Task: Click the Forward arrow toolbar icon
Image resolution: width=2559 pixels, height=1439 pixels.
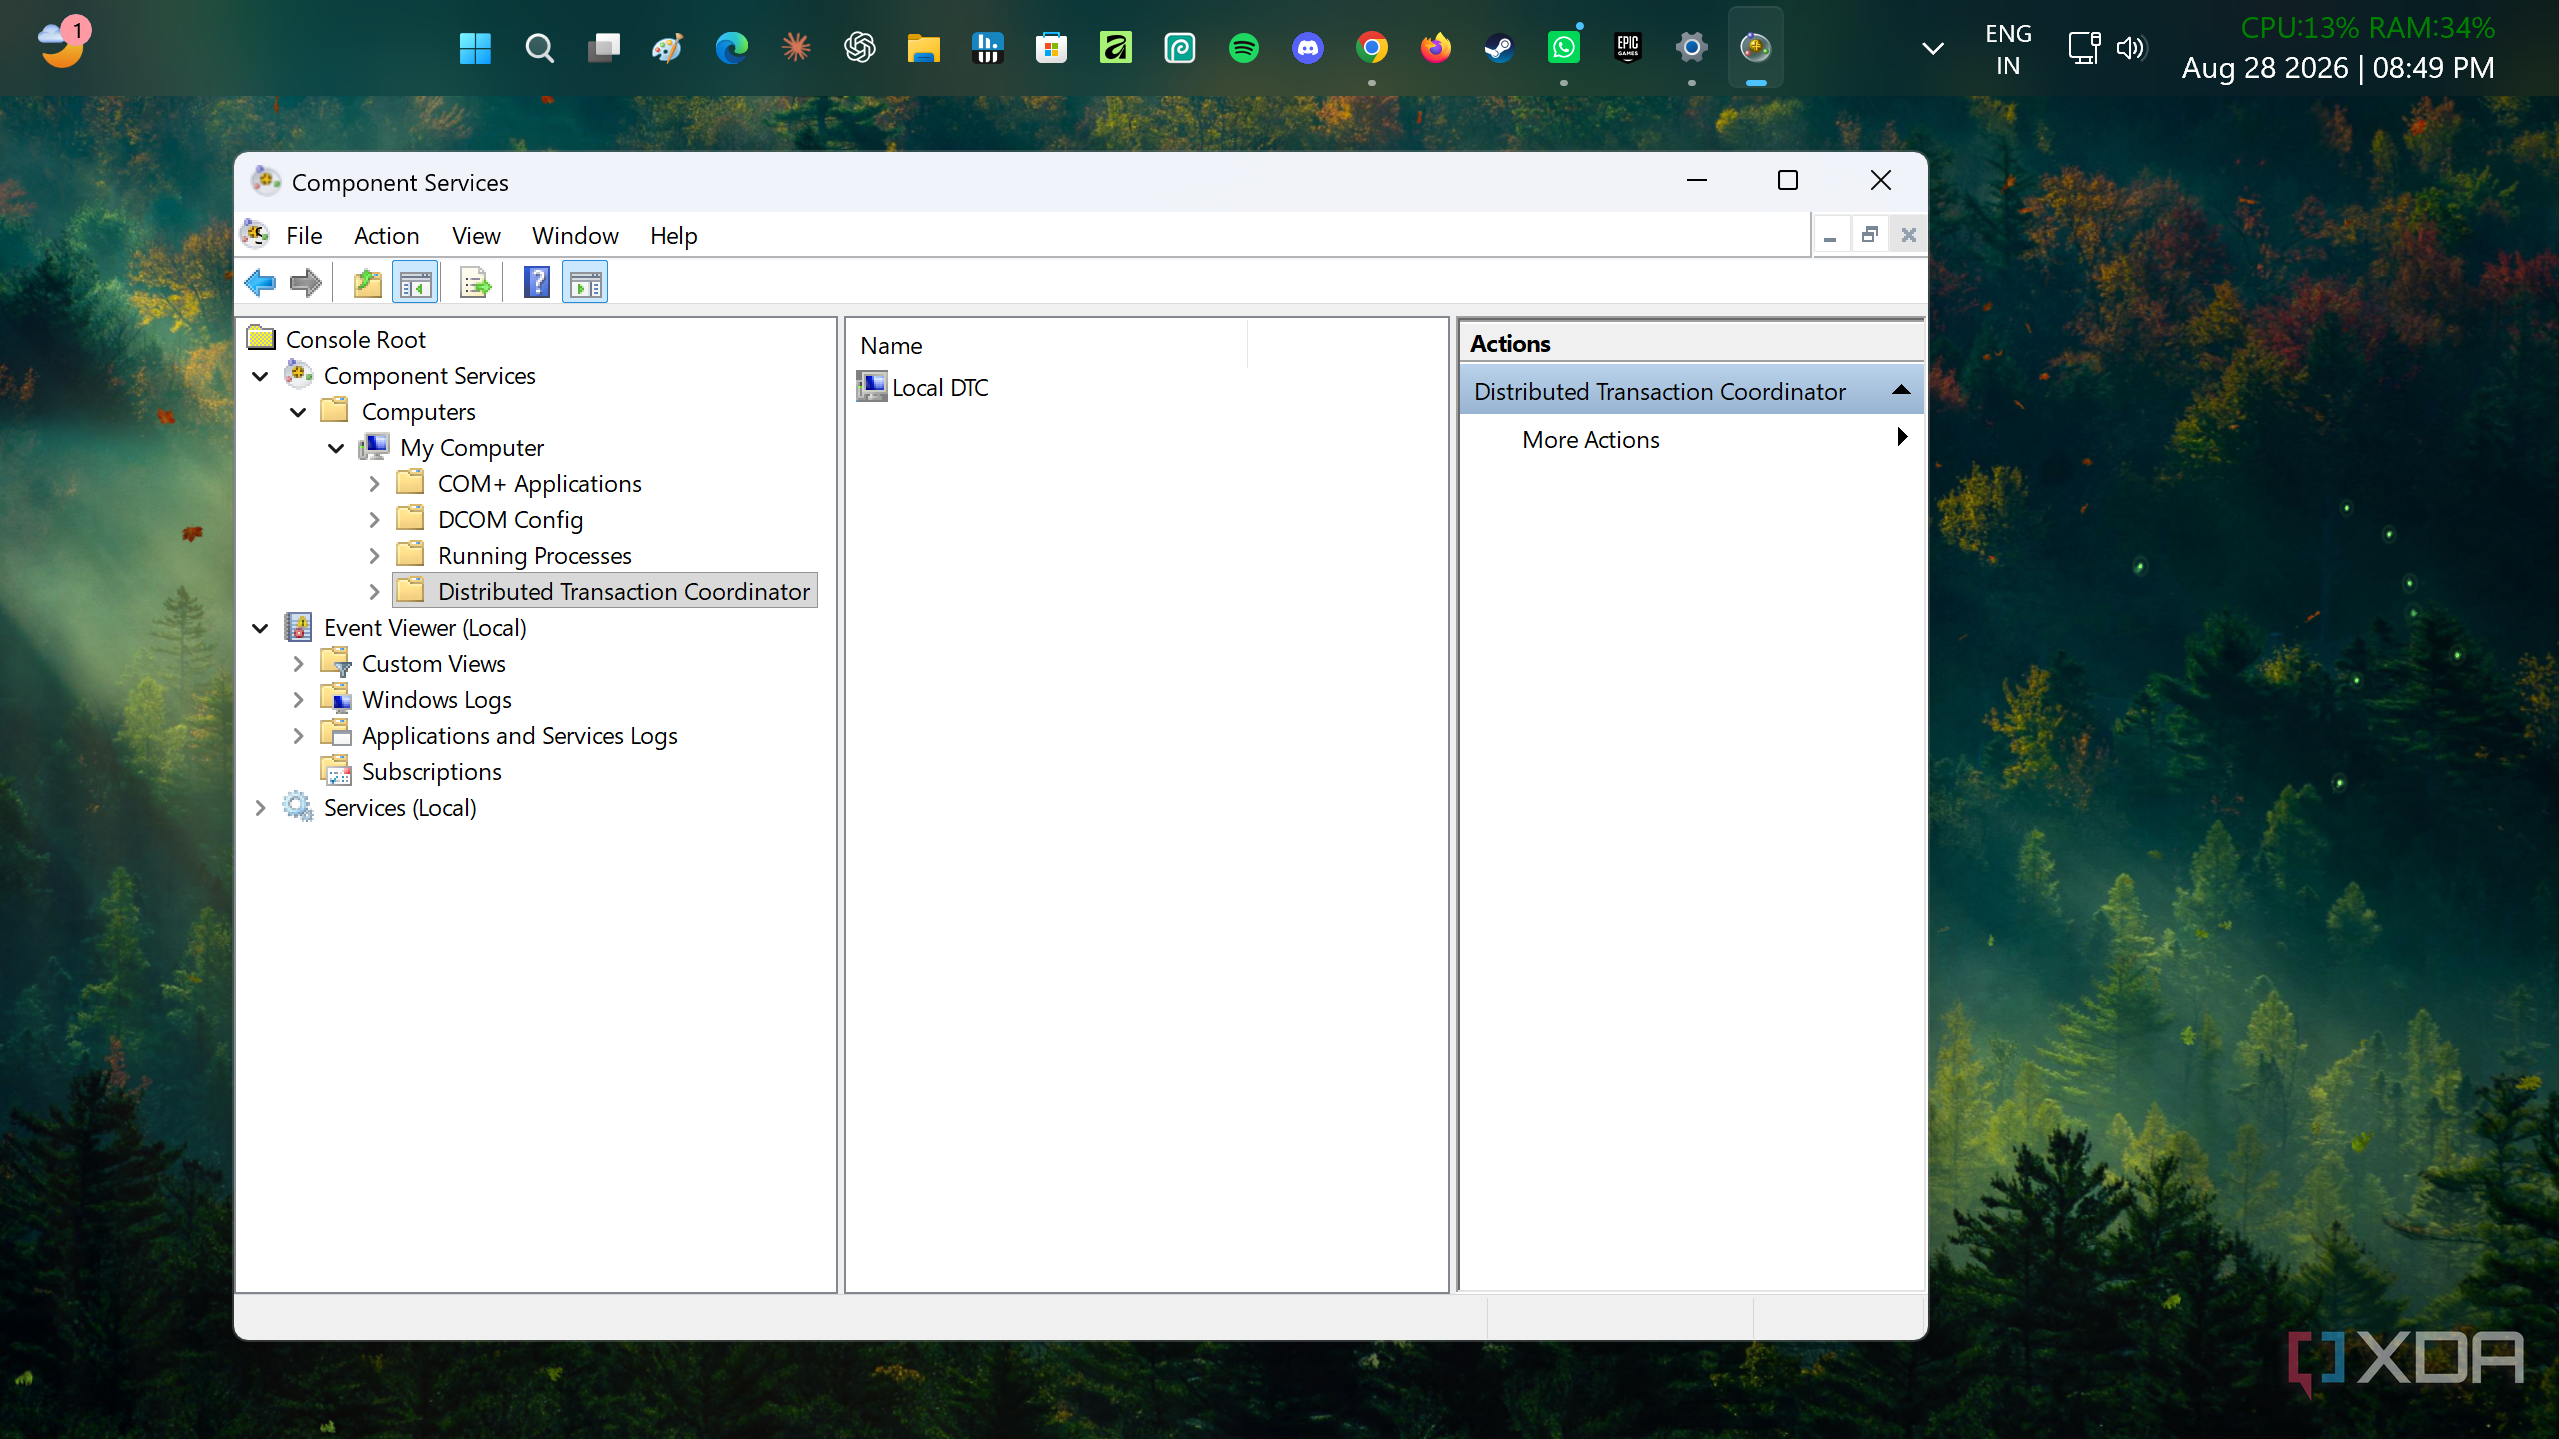Action: point(305,283)
